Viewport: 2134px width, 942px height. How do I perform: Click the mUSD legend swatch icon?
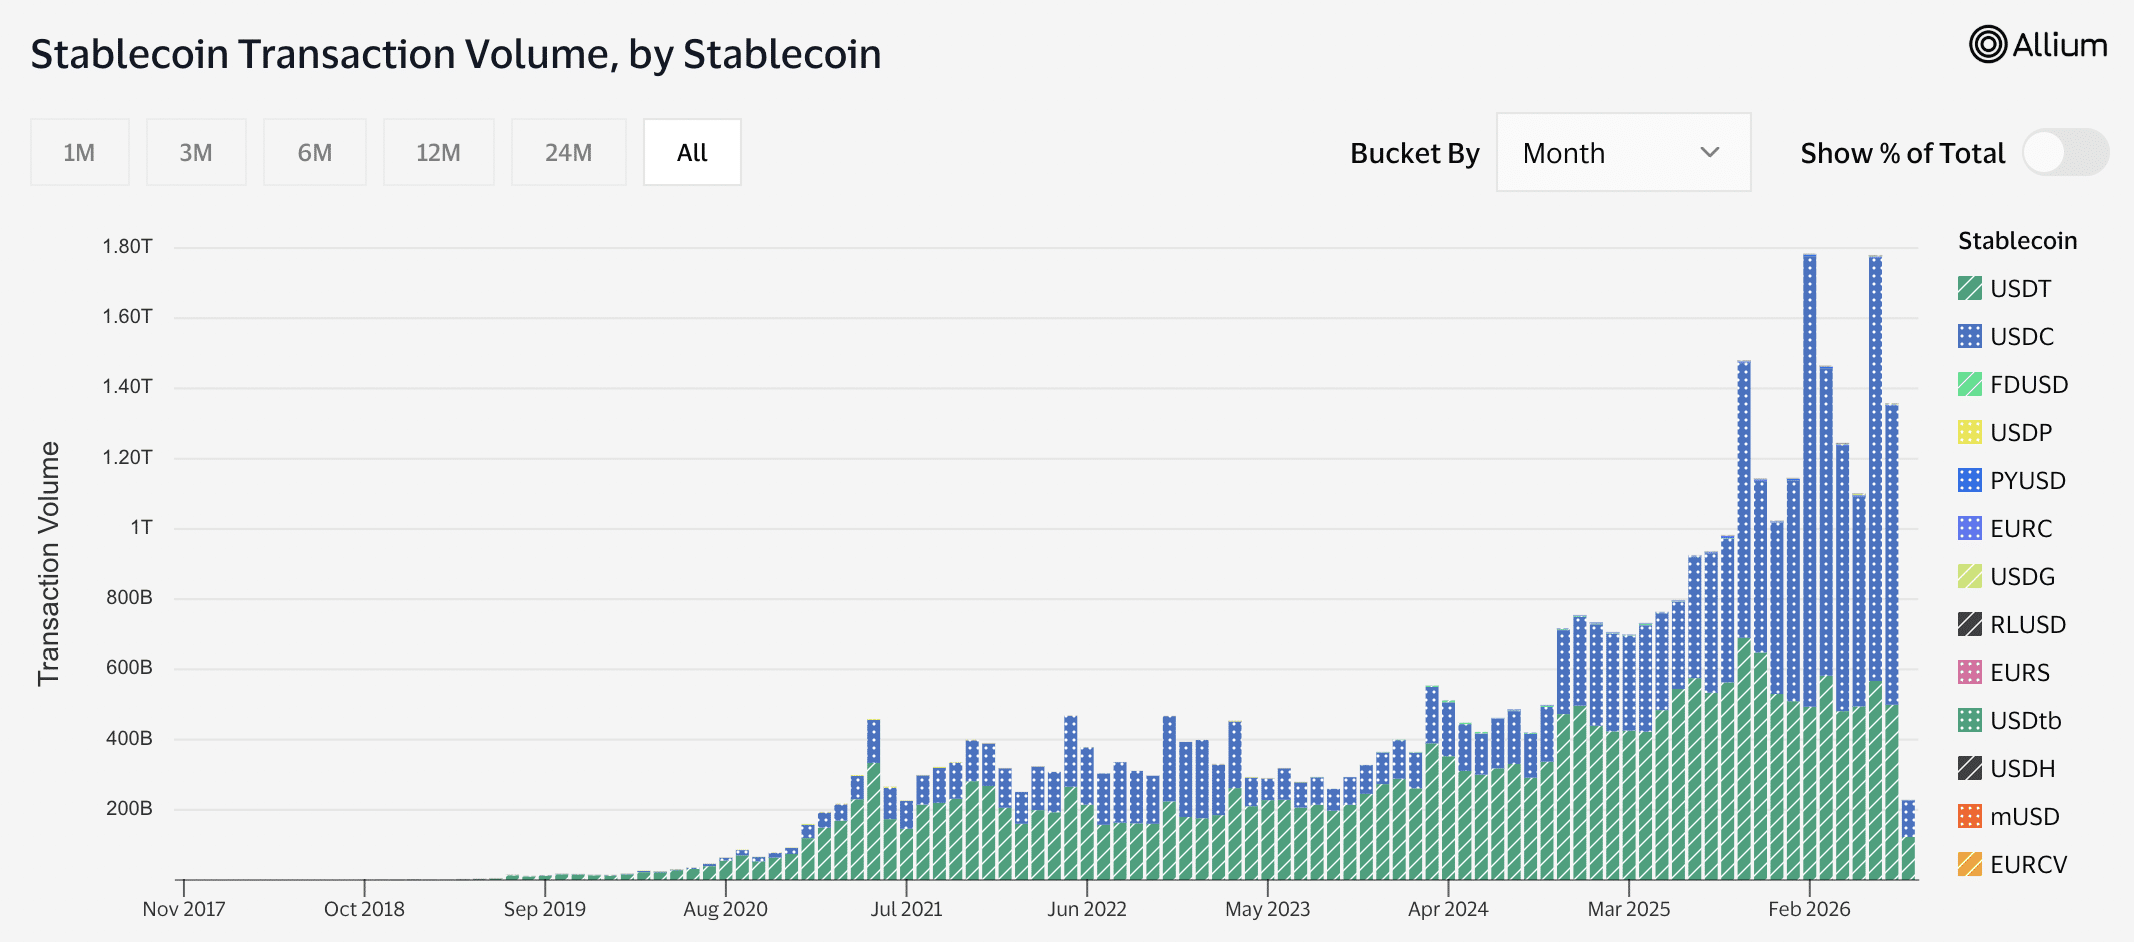[1970, 816]
